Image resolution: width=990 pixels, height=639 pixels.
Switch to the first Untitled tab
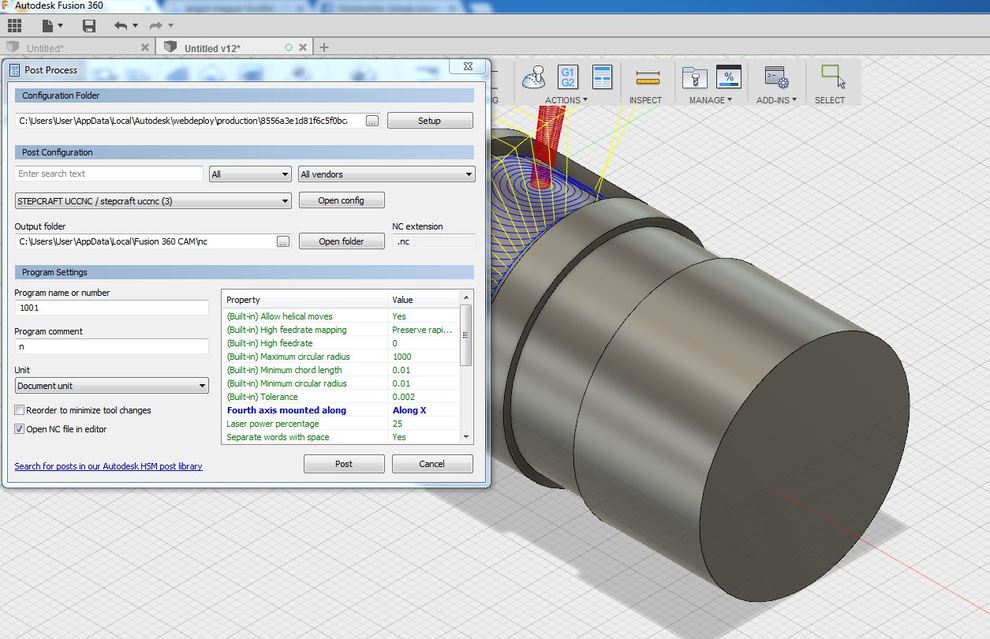pos(44,48)
